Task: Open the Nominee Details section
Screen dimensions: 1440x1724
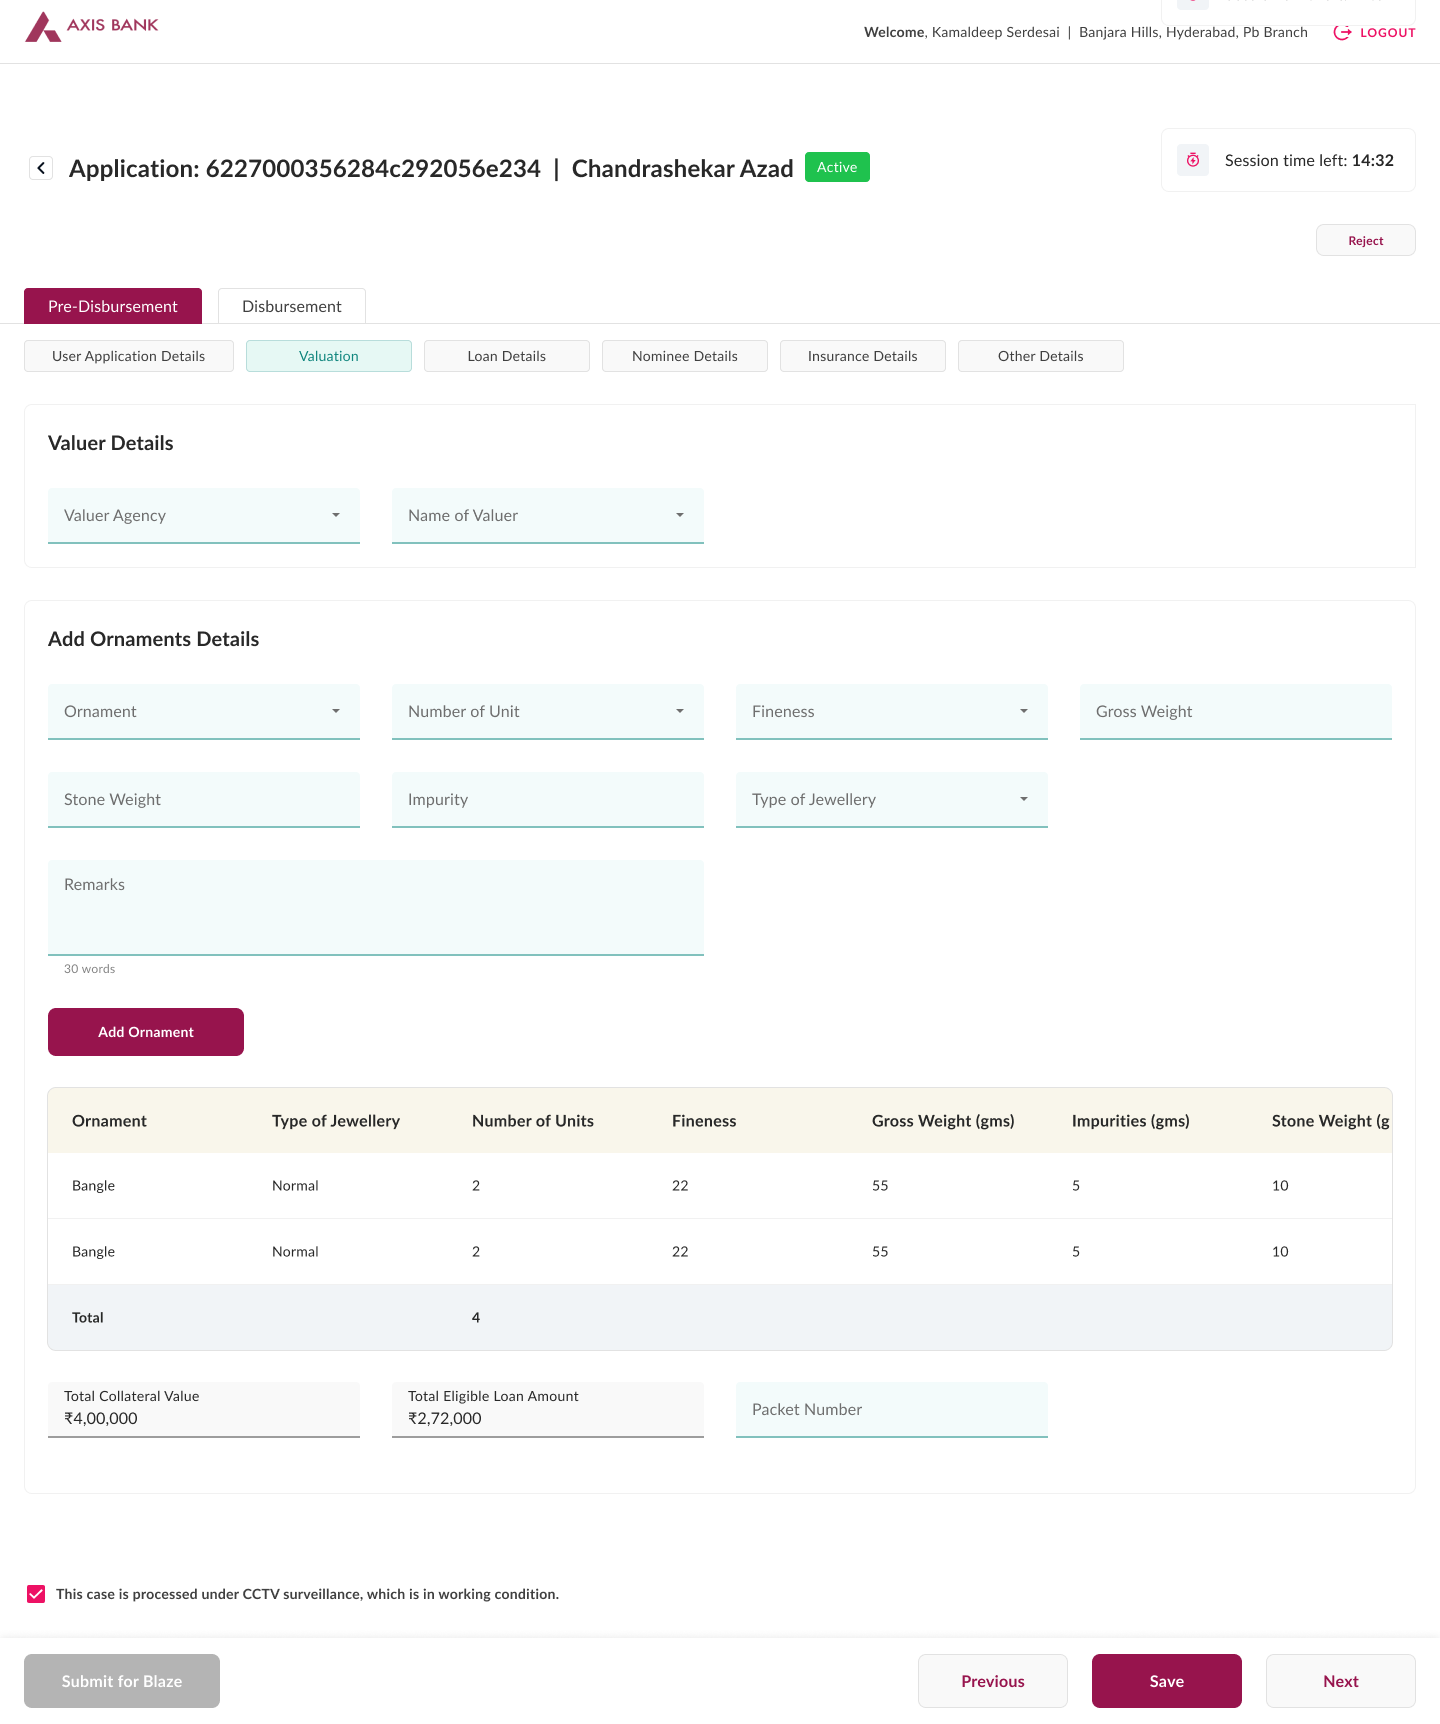Action: click(685, 356)
